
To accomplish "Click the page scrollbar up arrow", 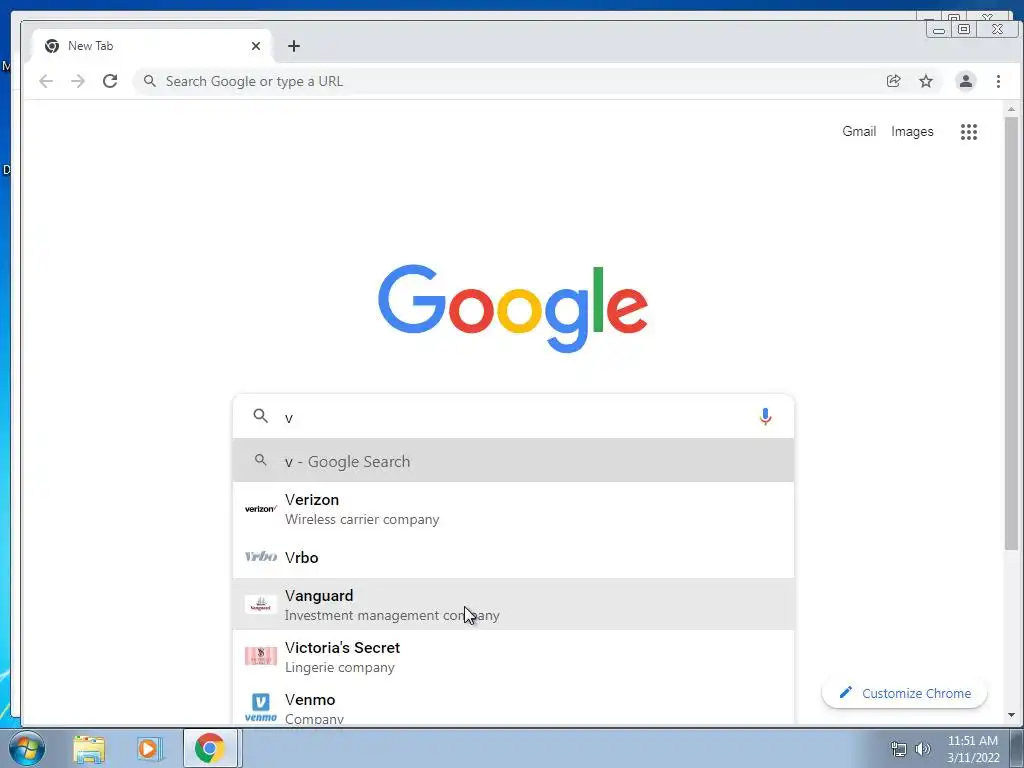I will click(x=1011, y=109).
